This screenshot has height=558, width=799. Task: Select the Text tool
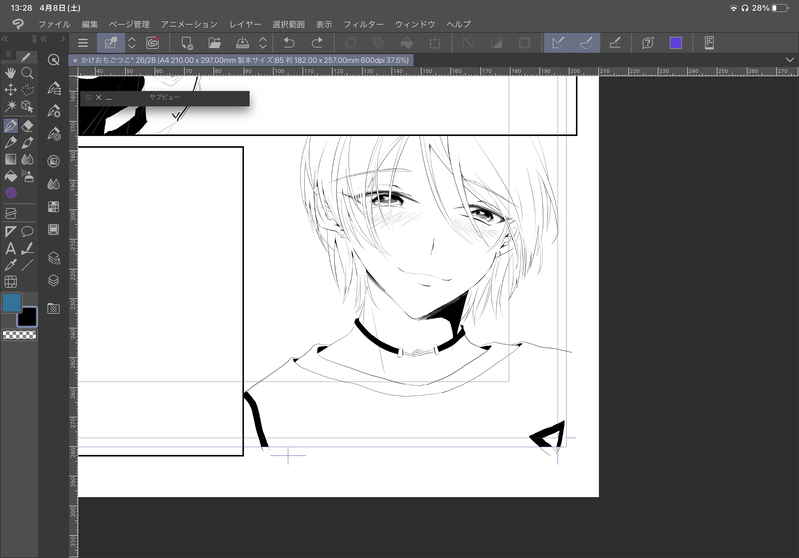(x=10, y=249)
